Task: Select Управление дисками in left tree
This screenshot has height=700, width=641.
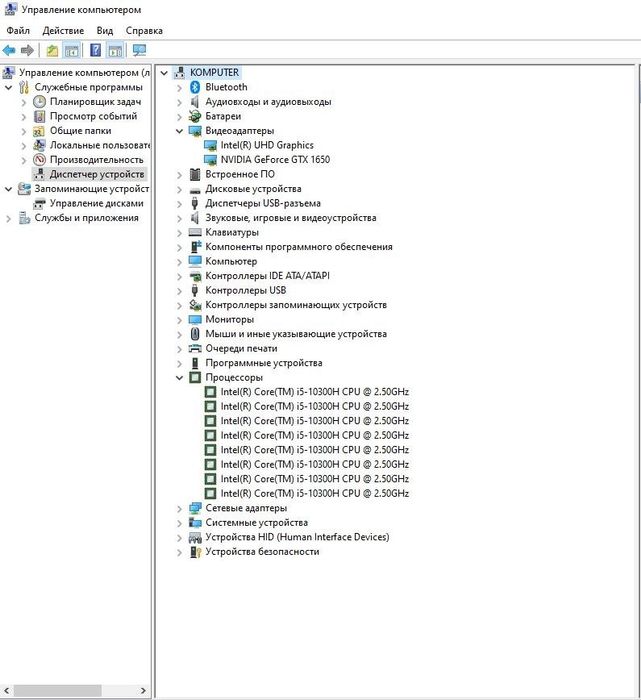Action: coord(96,203)
